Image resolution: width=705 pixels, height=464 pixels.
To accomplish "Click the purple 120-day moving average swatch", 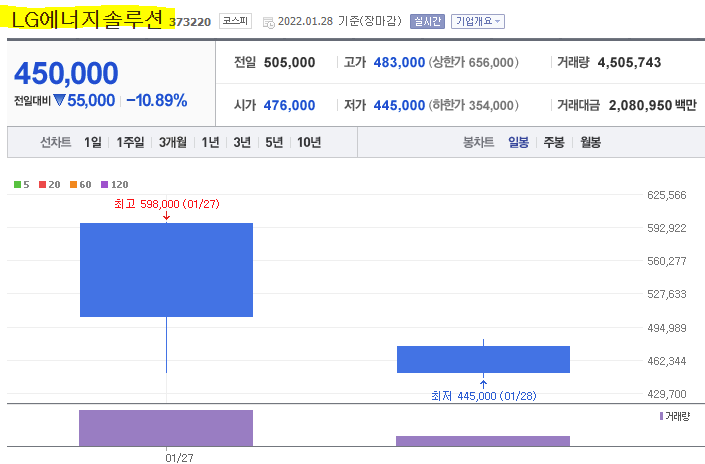I will (105, 184).
